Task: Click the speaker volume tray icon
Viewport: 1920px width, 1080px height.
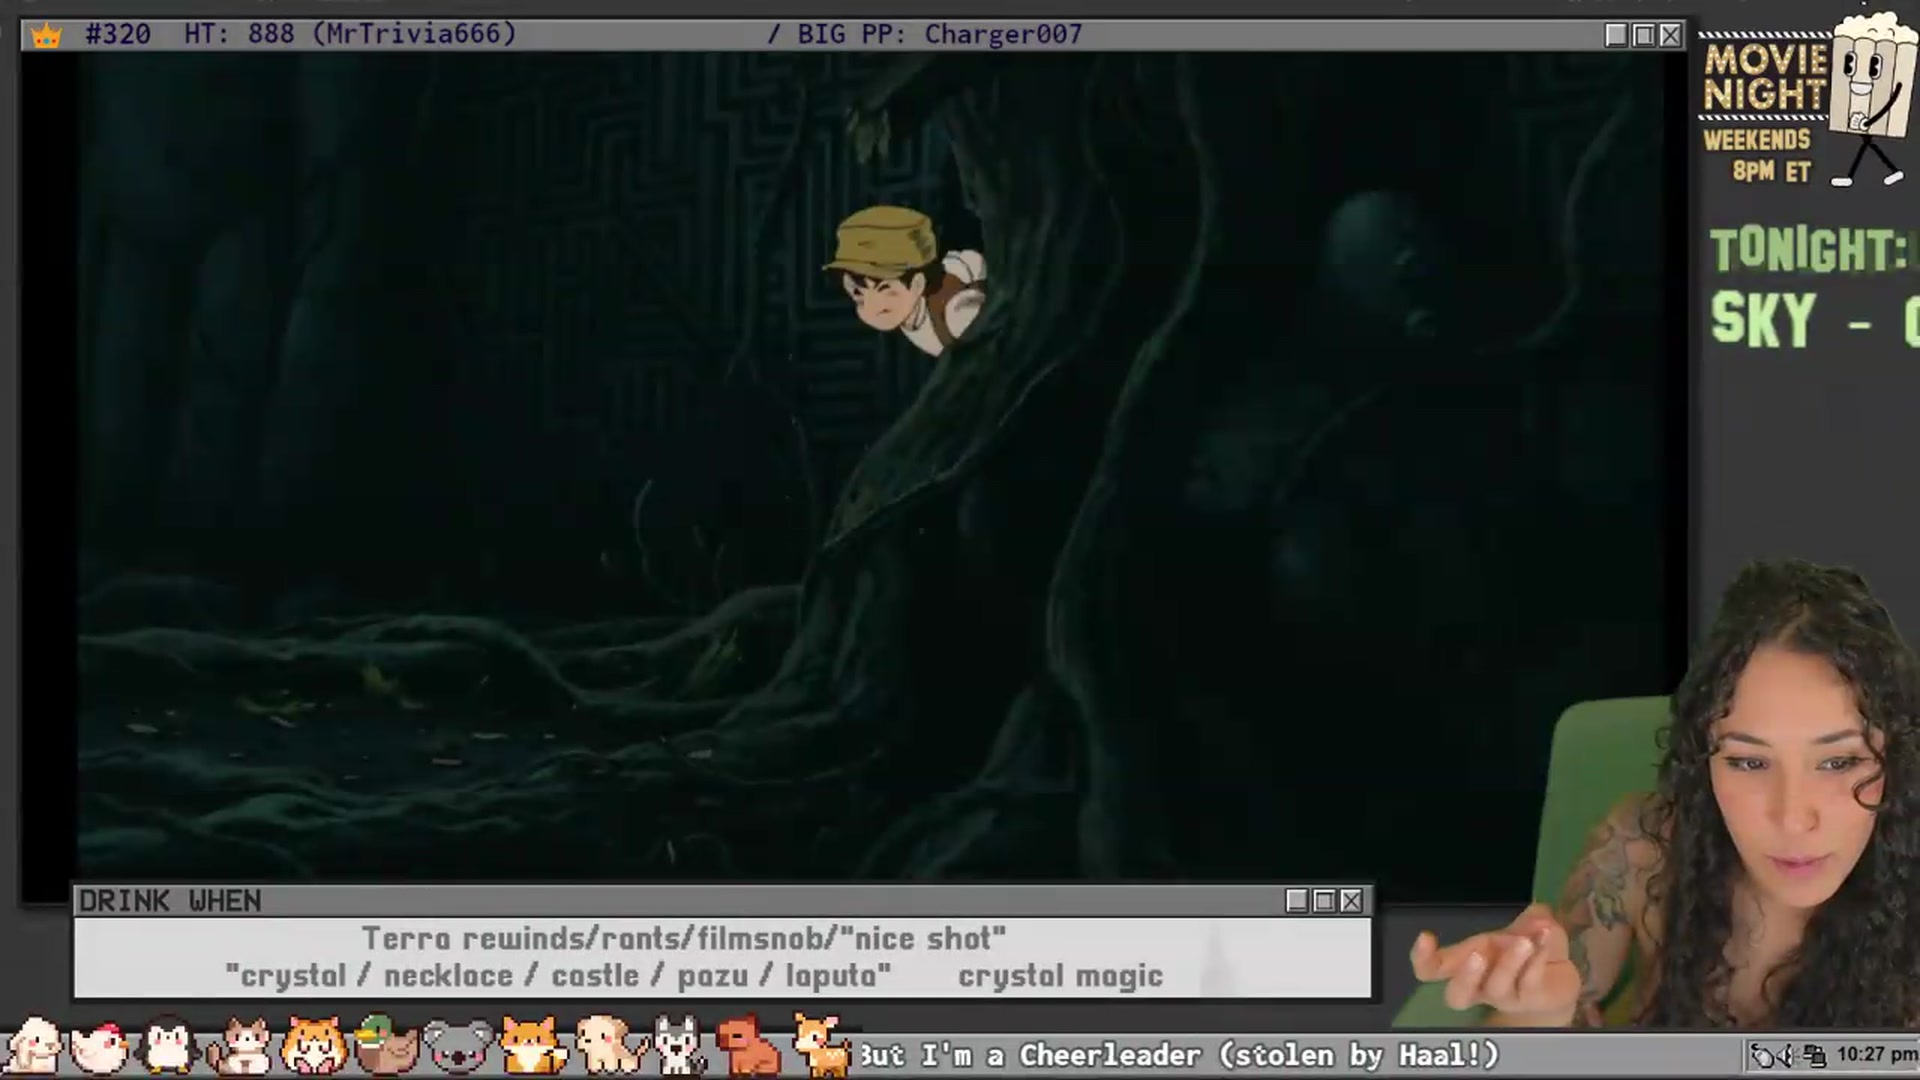Action: 1788,1056
